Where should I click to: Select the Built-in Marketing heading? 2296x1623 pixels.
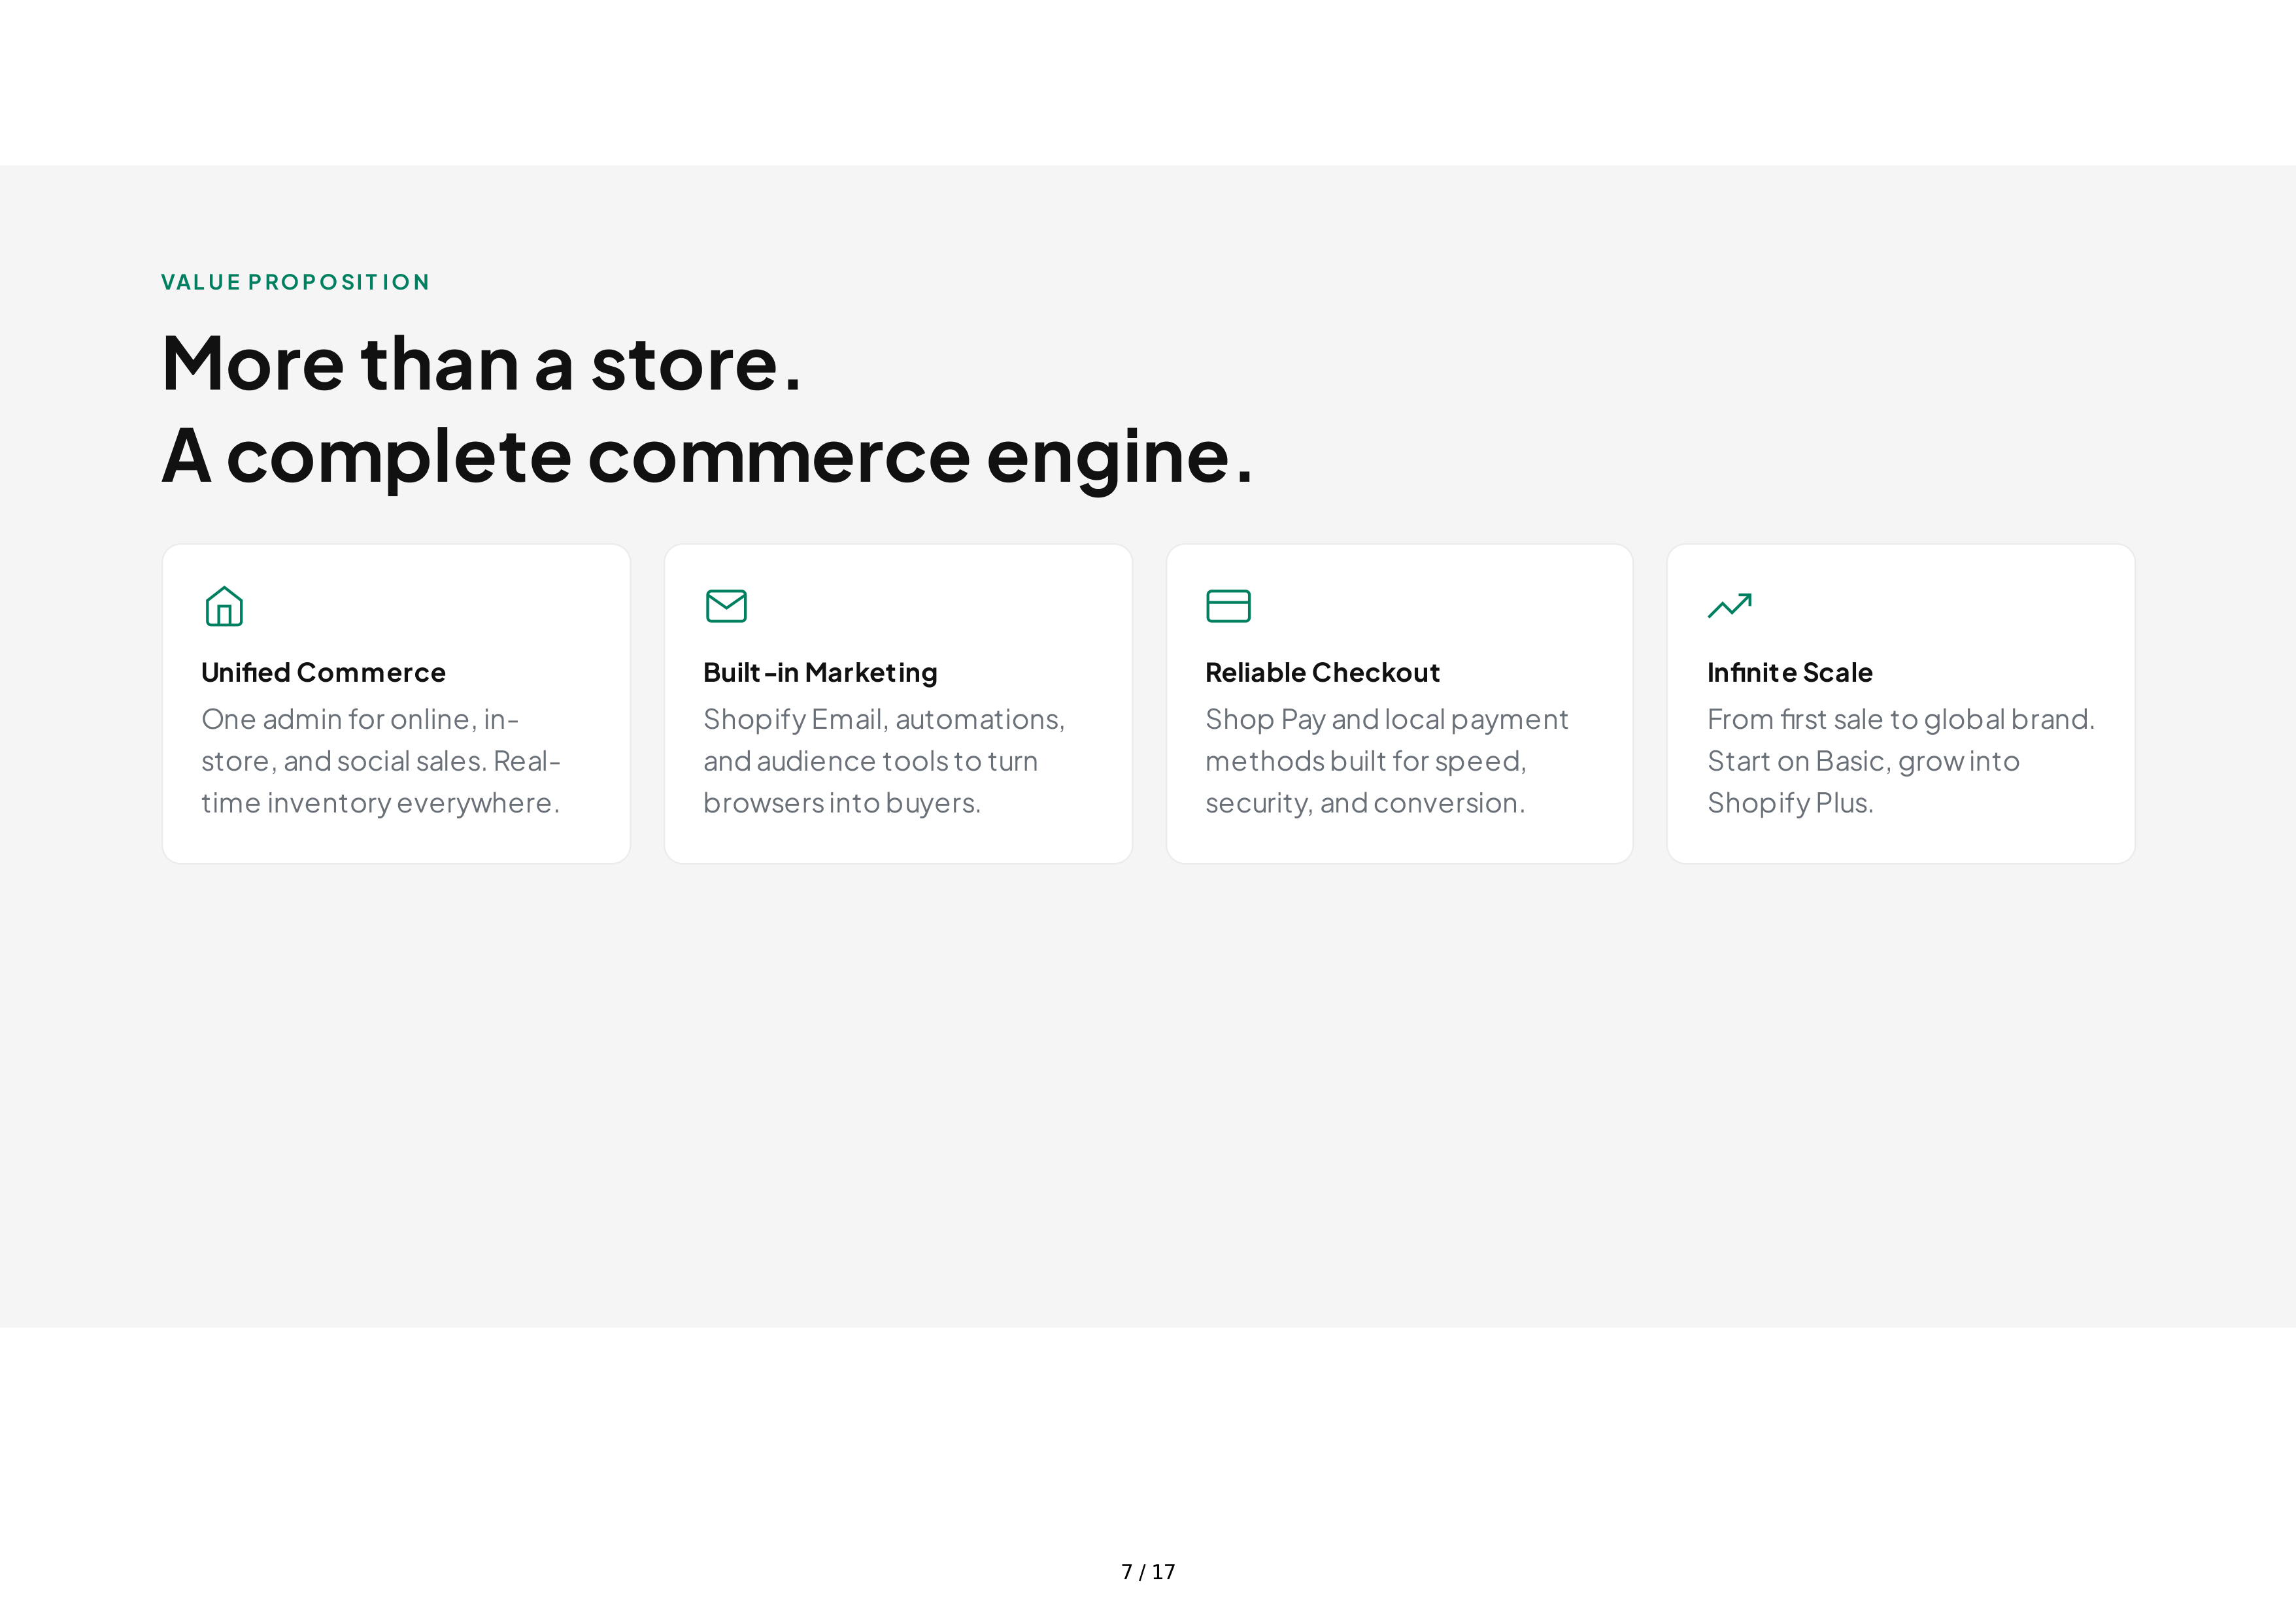pos(820,673)
